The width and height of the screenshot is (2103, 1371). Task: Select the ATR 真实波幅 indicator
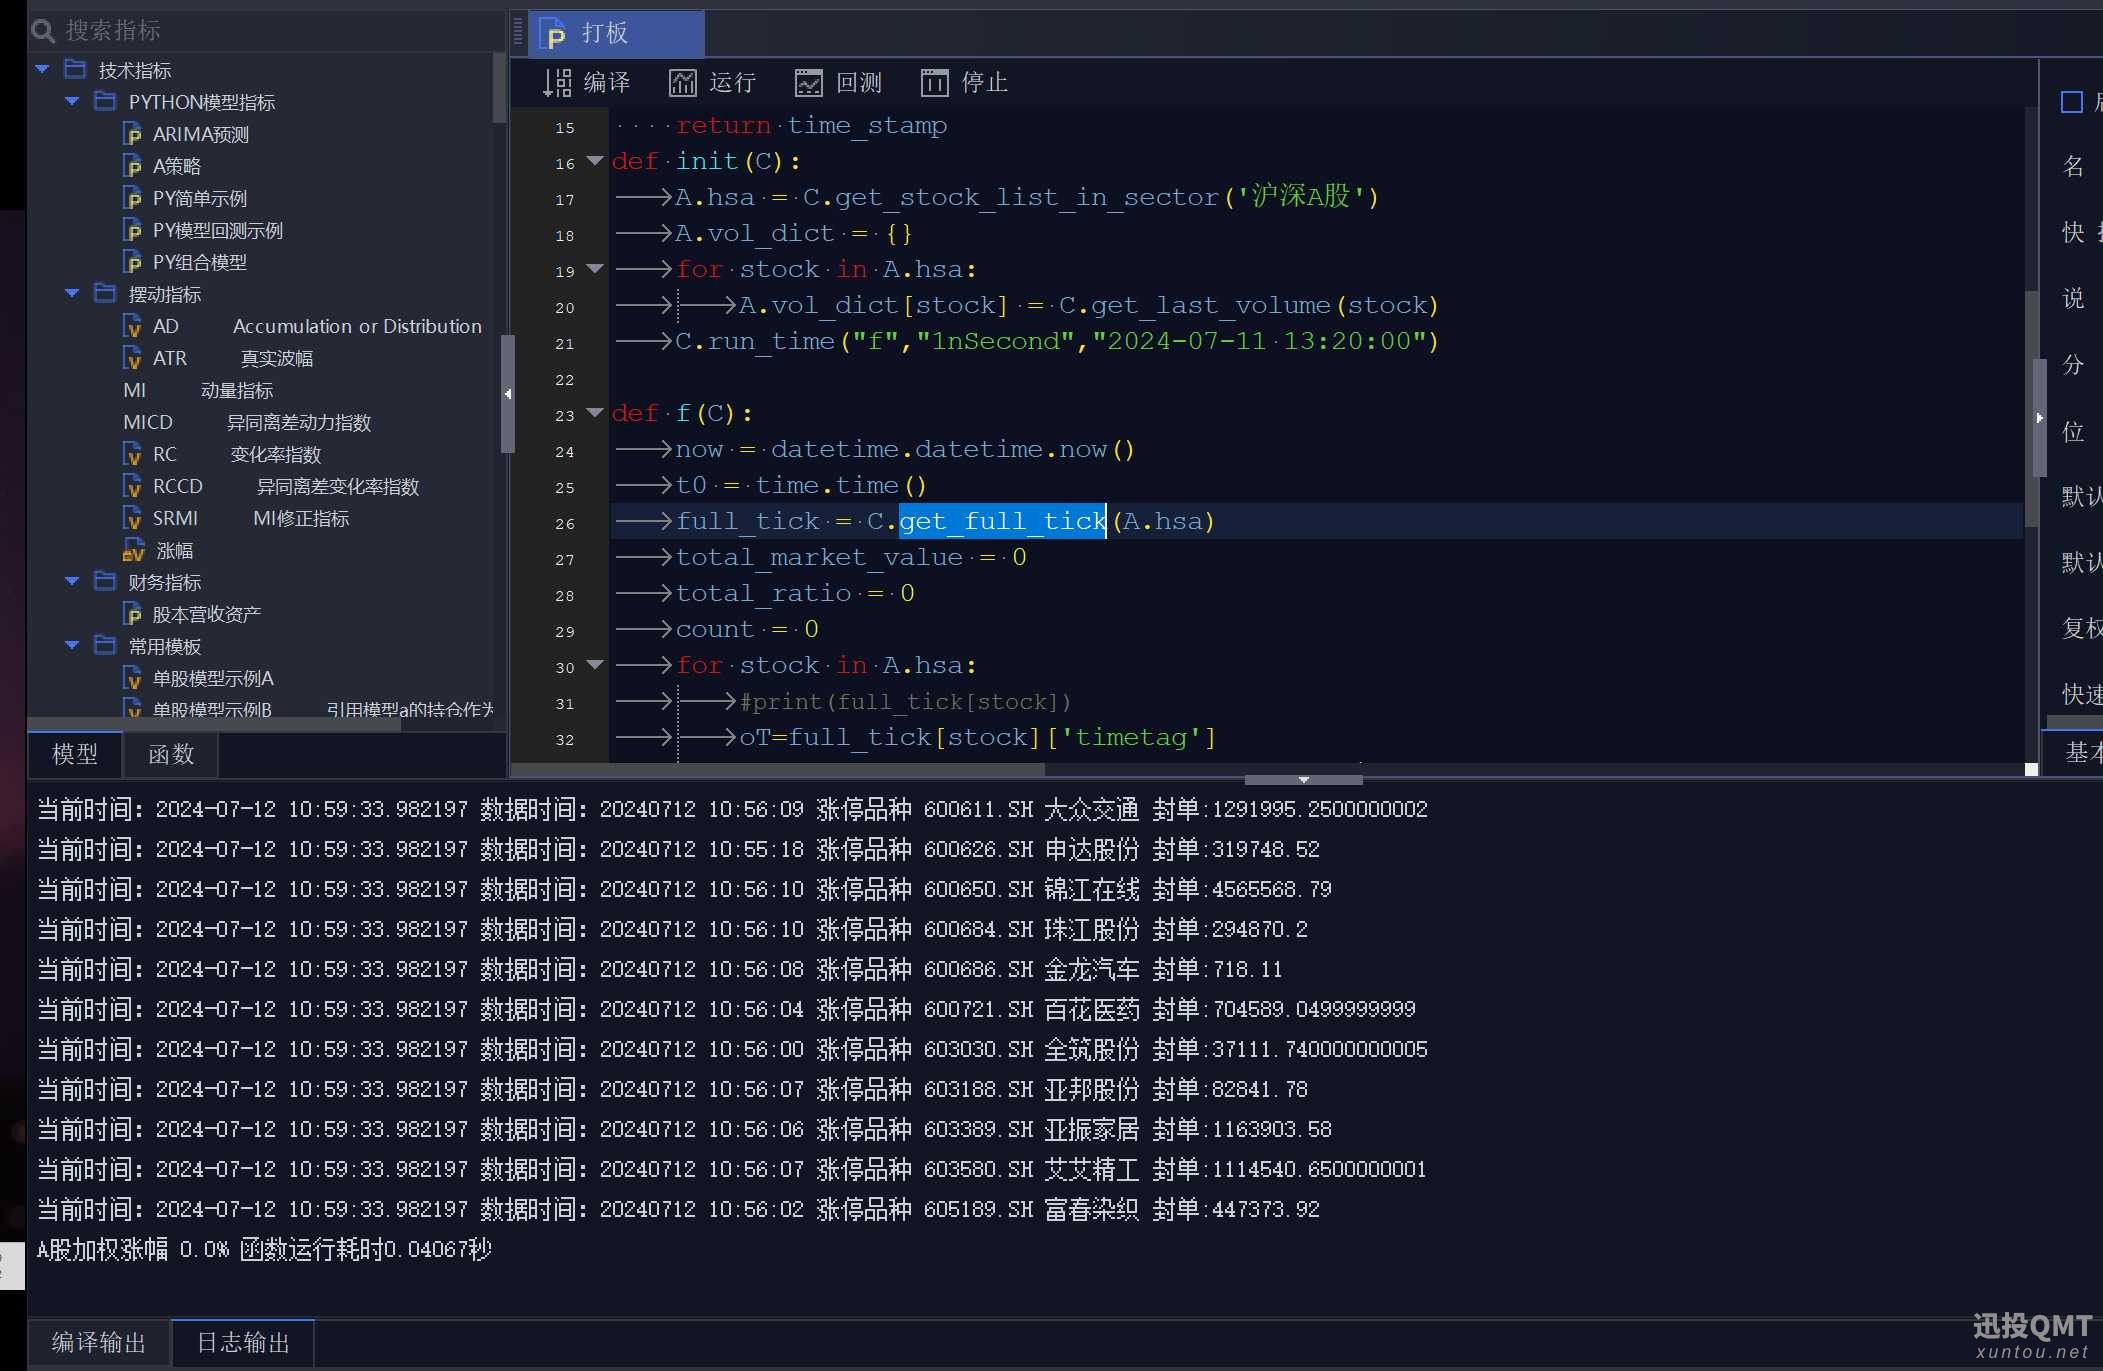pos(232,358)
